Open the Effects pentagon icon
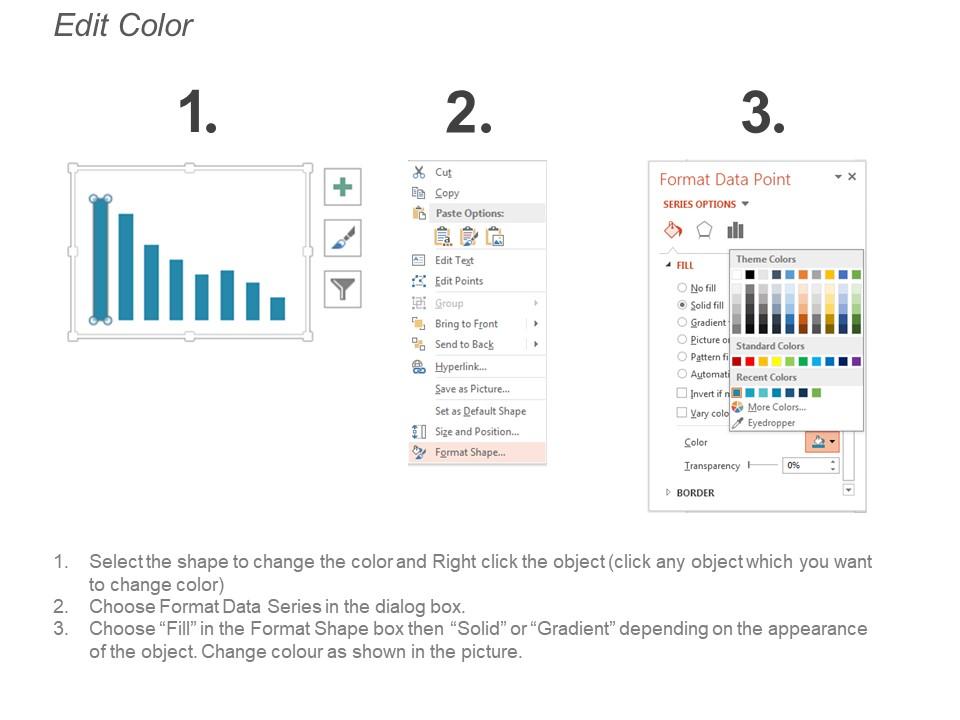 704,230
